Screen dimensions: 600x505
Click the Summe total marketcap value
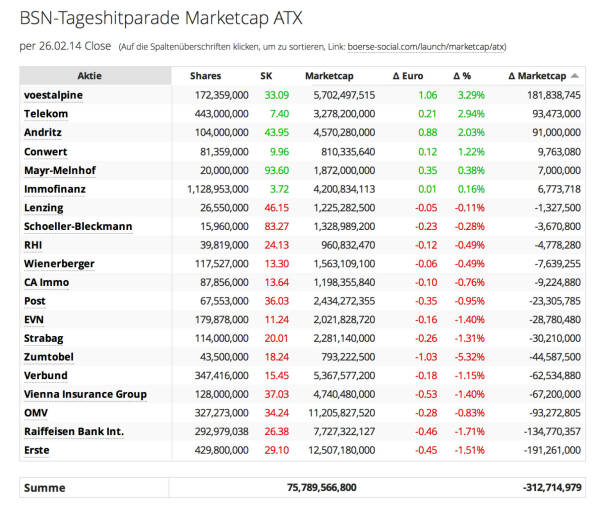pos(322,487)
